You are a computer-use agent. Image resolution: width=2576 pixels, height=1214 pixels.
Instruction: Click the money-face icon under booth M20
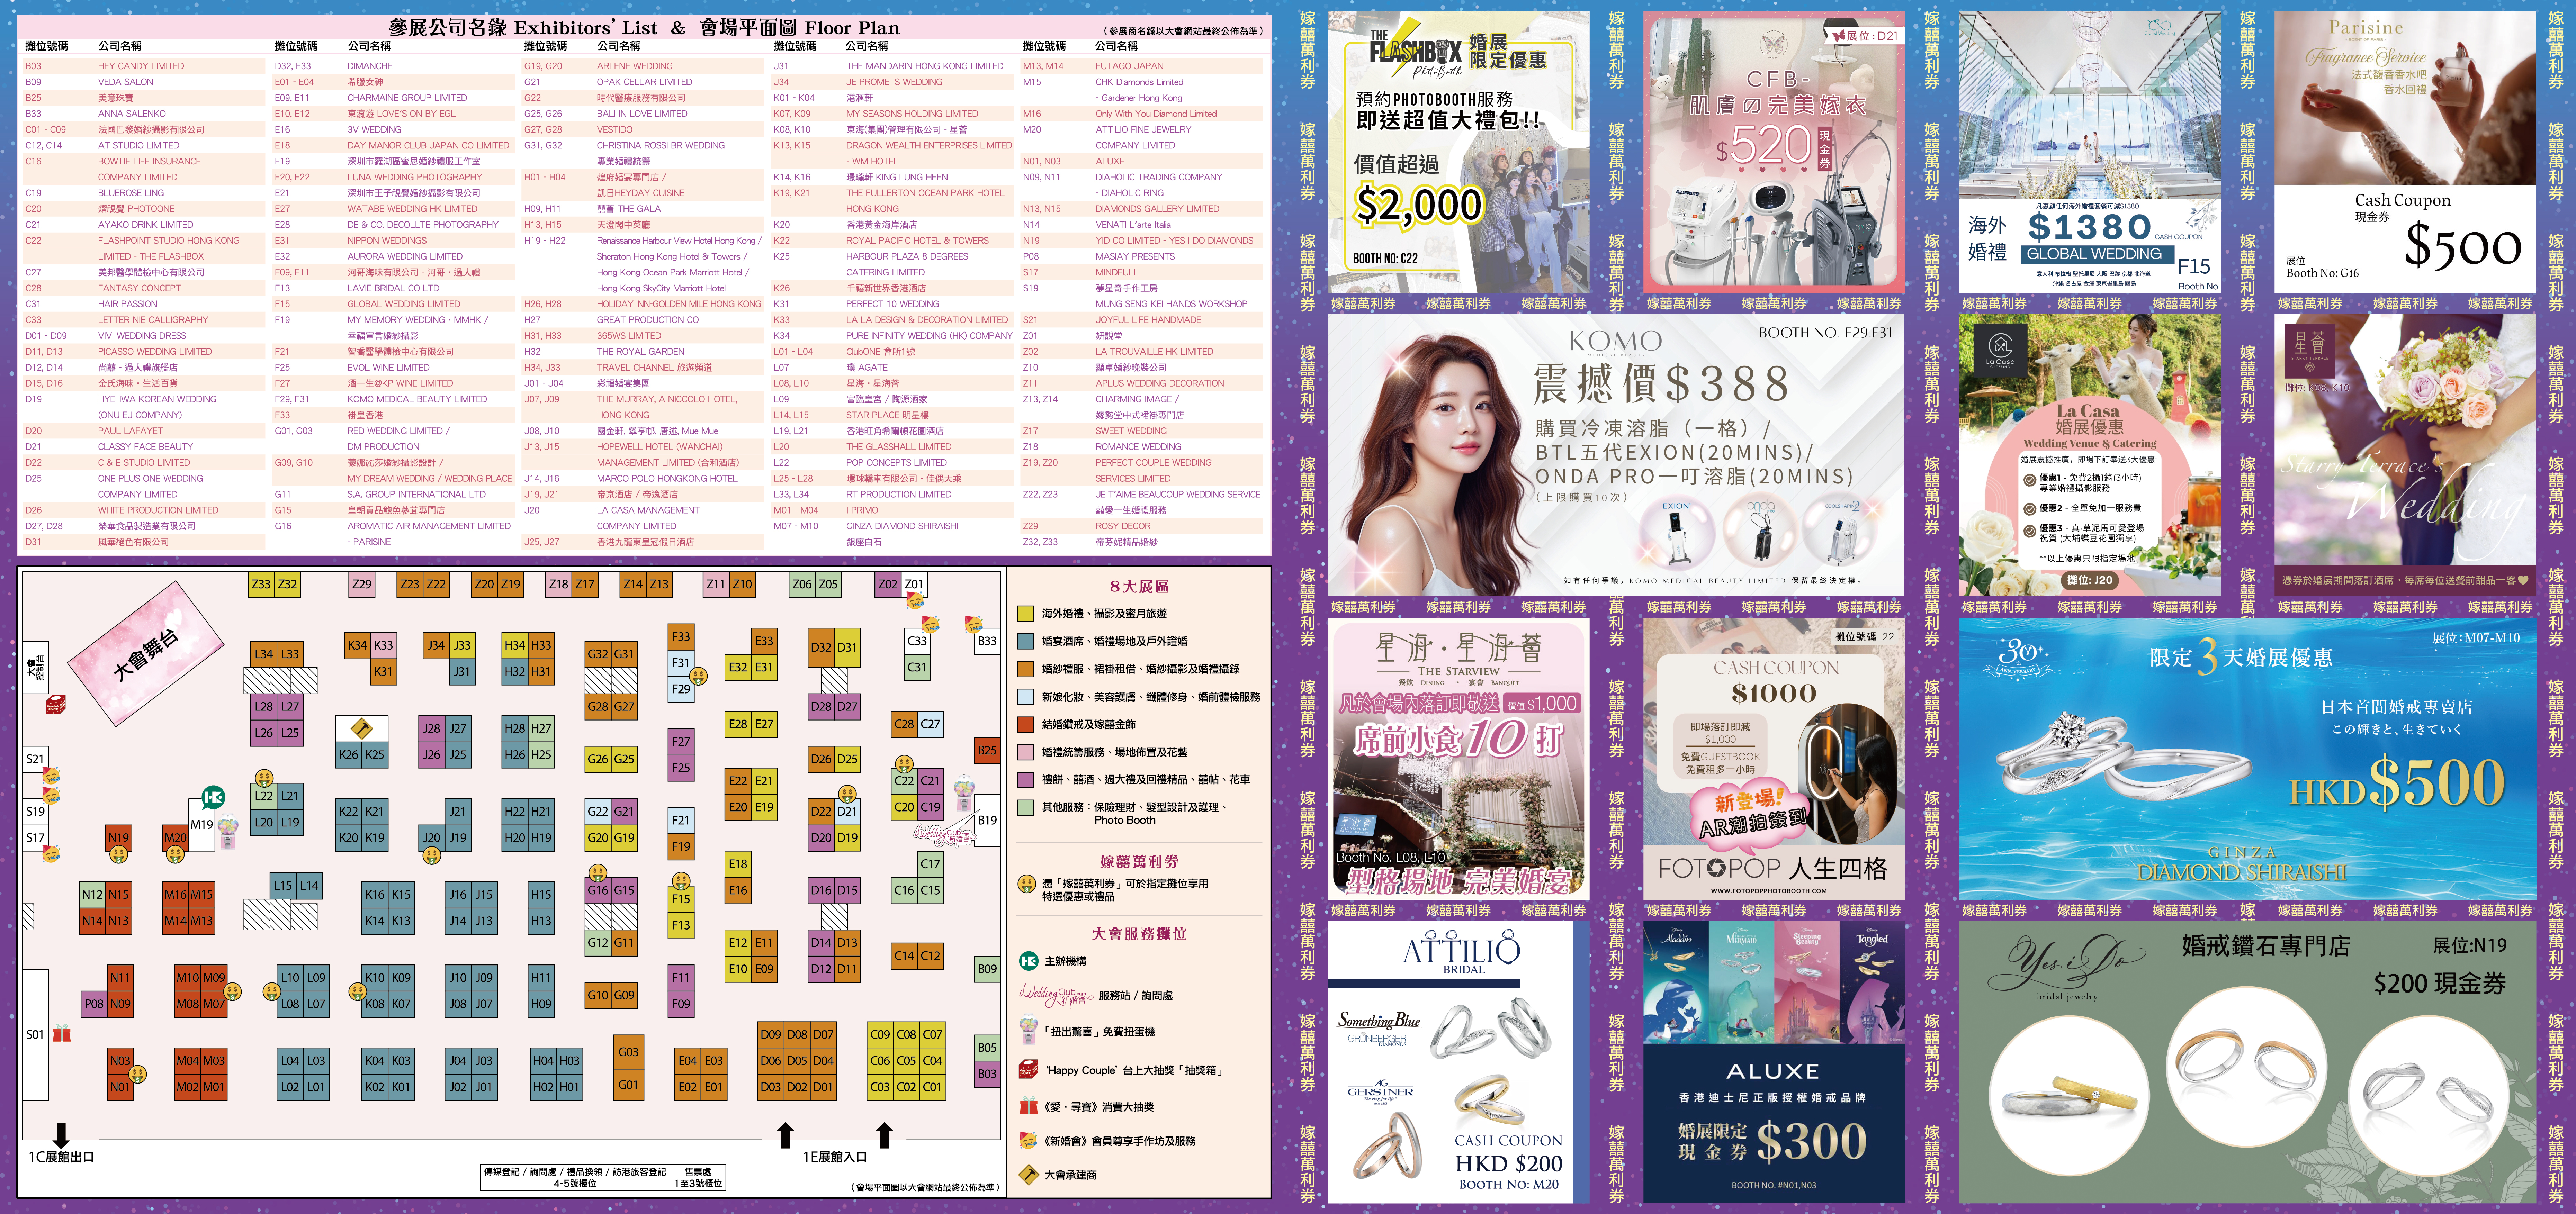(175, 855)
